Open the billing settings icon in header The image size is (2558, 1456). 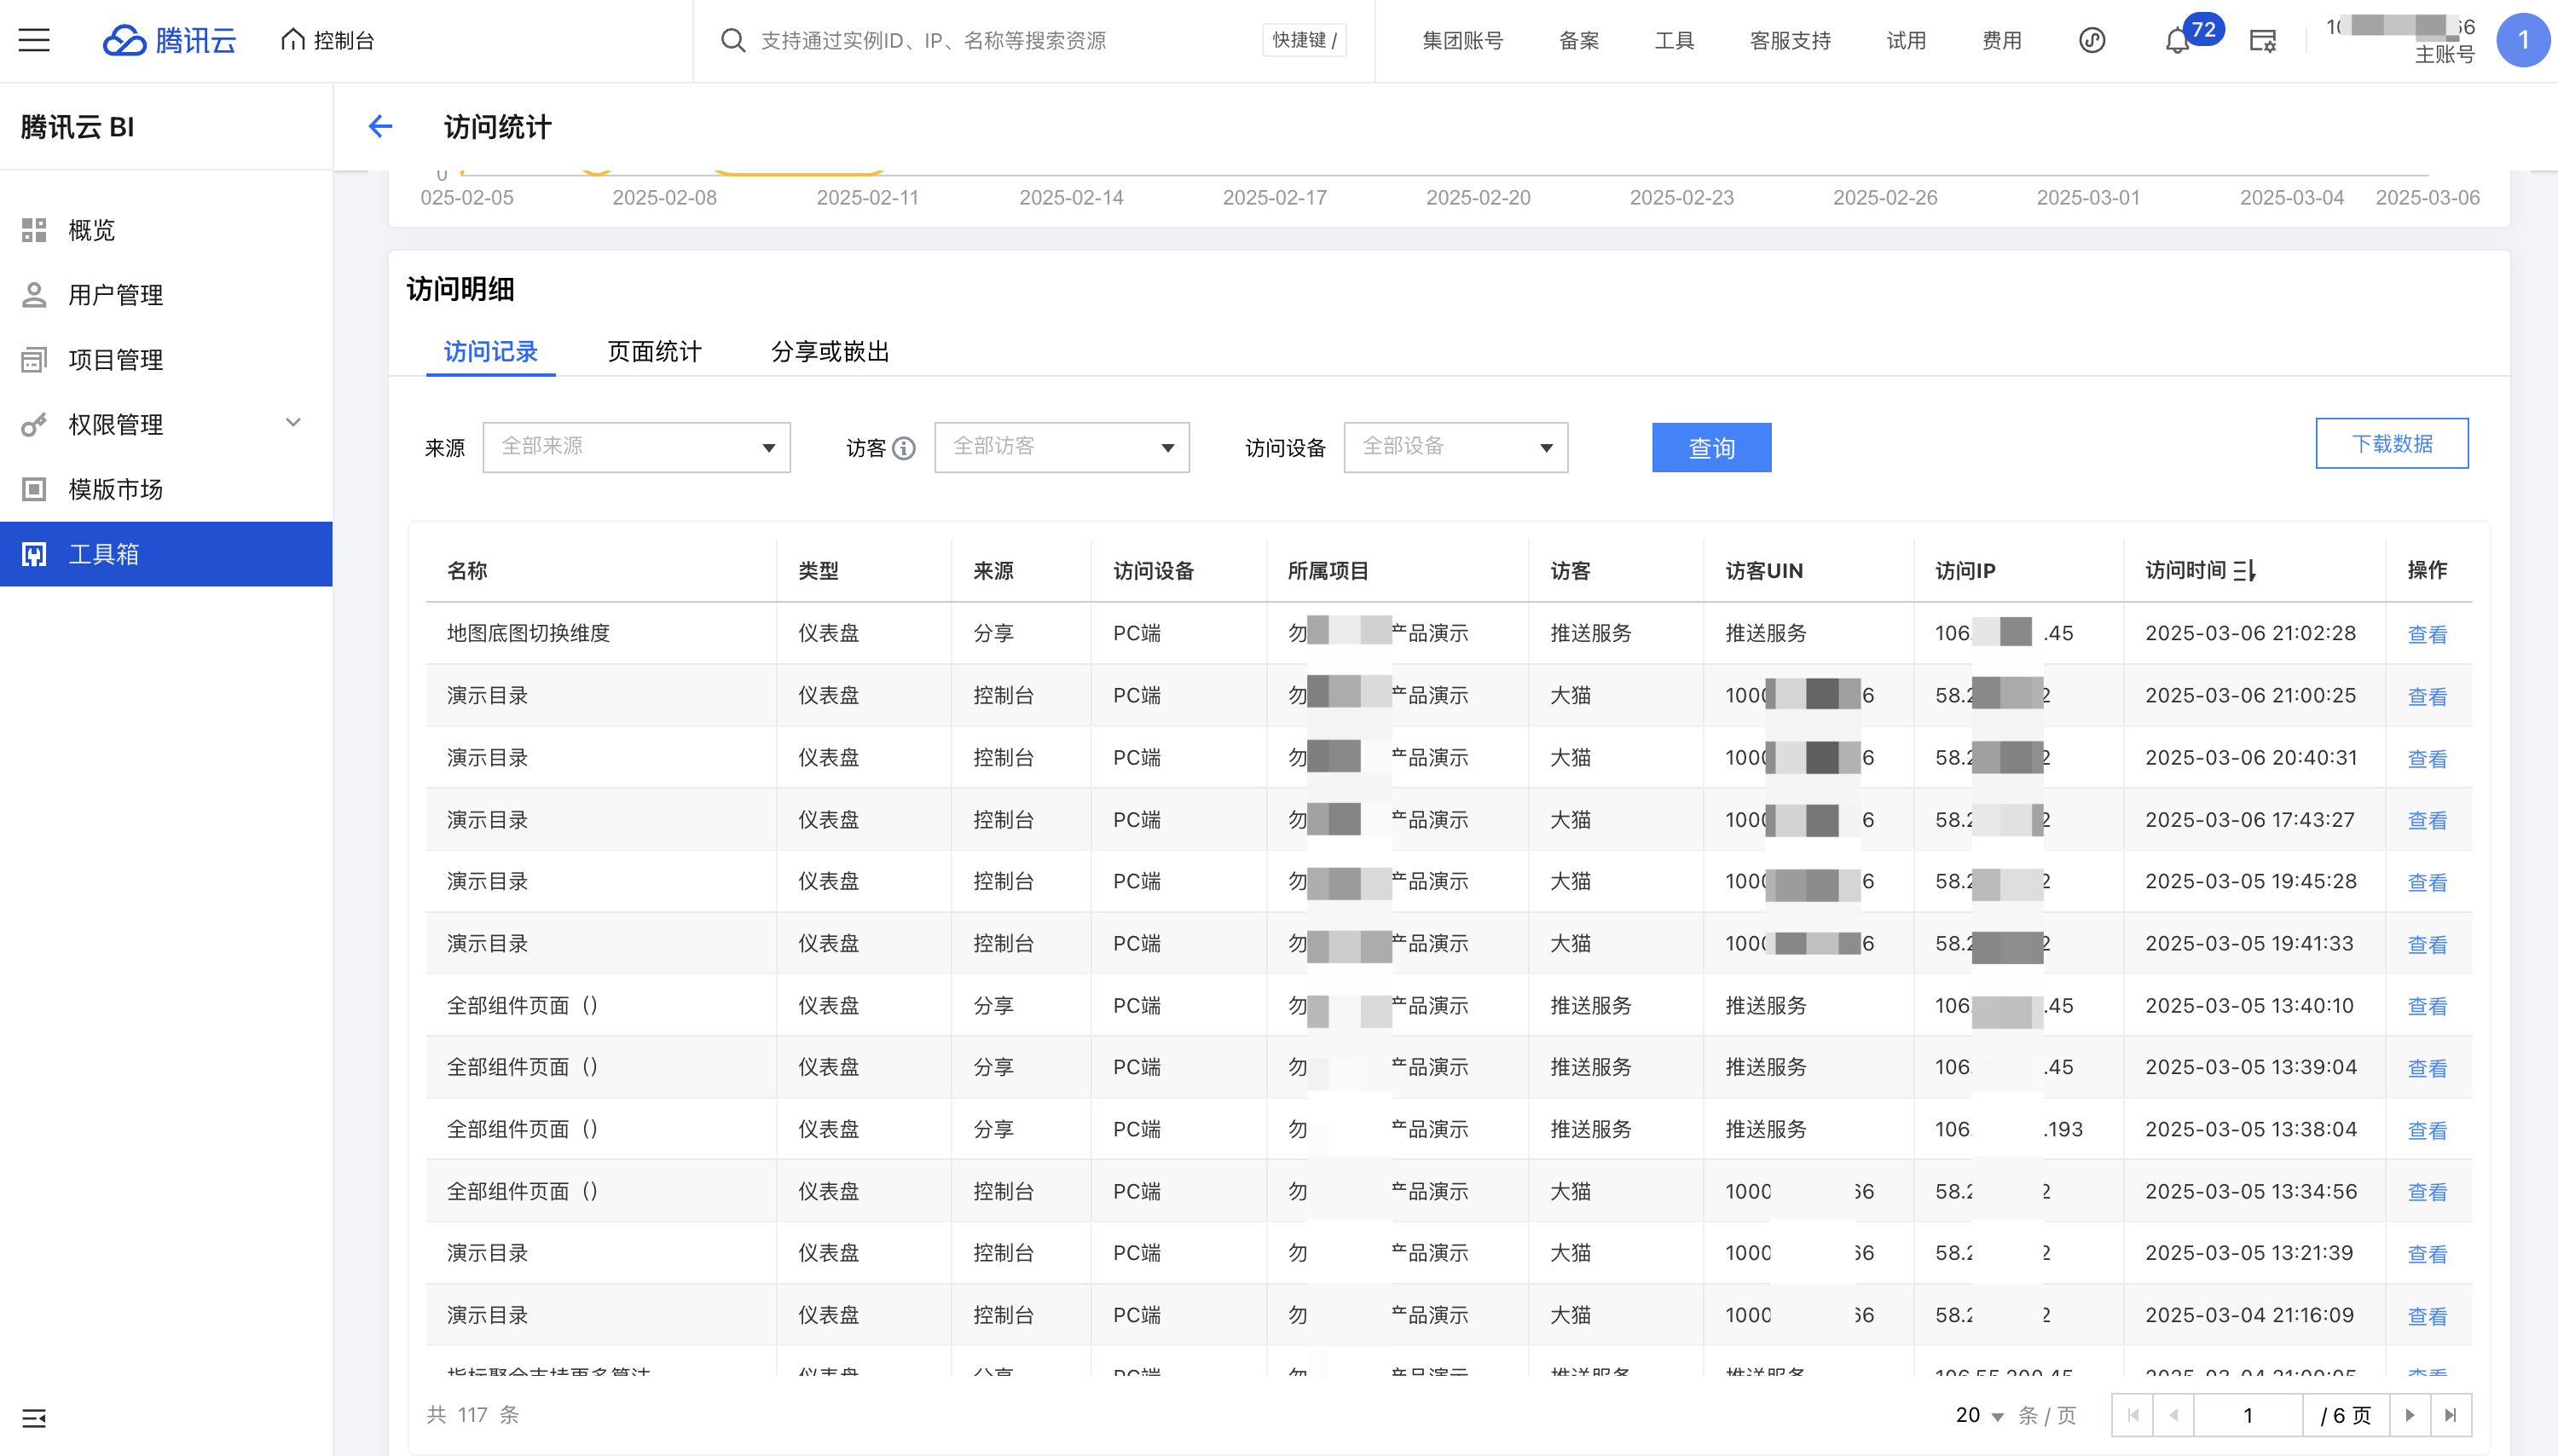[2262, 41]
